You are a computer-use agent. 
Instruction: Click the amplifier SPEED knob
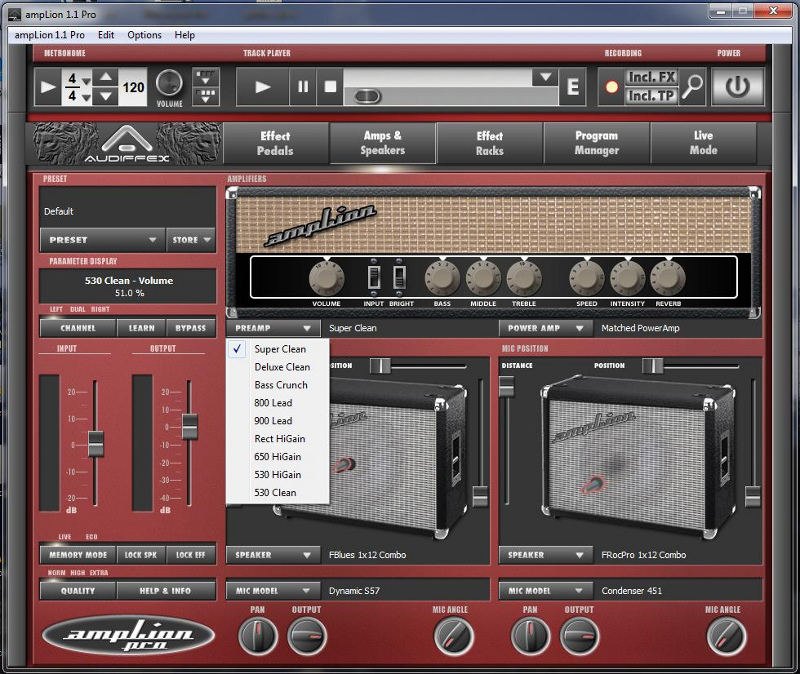pyautogui.click(x=587, y=279)
